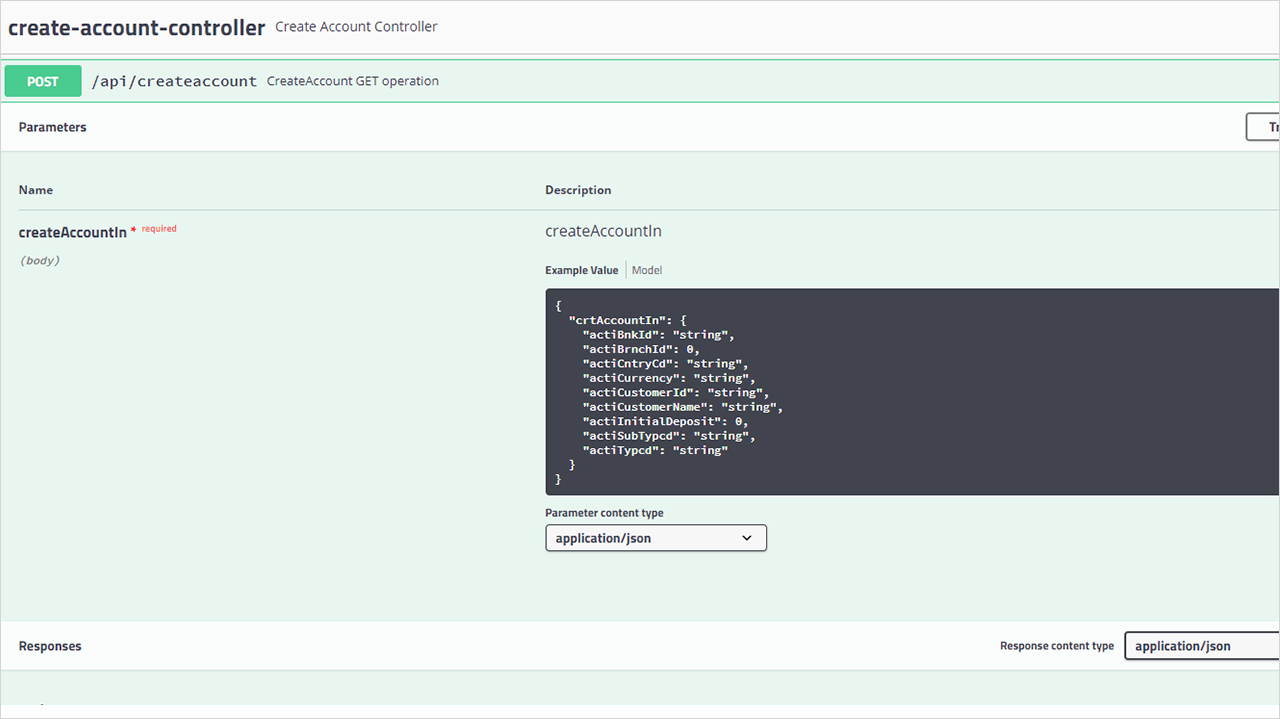Click the 'Responses' section heading
The height and width of the screenshot is (719, 1280).
[x=50, y=646]
